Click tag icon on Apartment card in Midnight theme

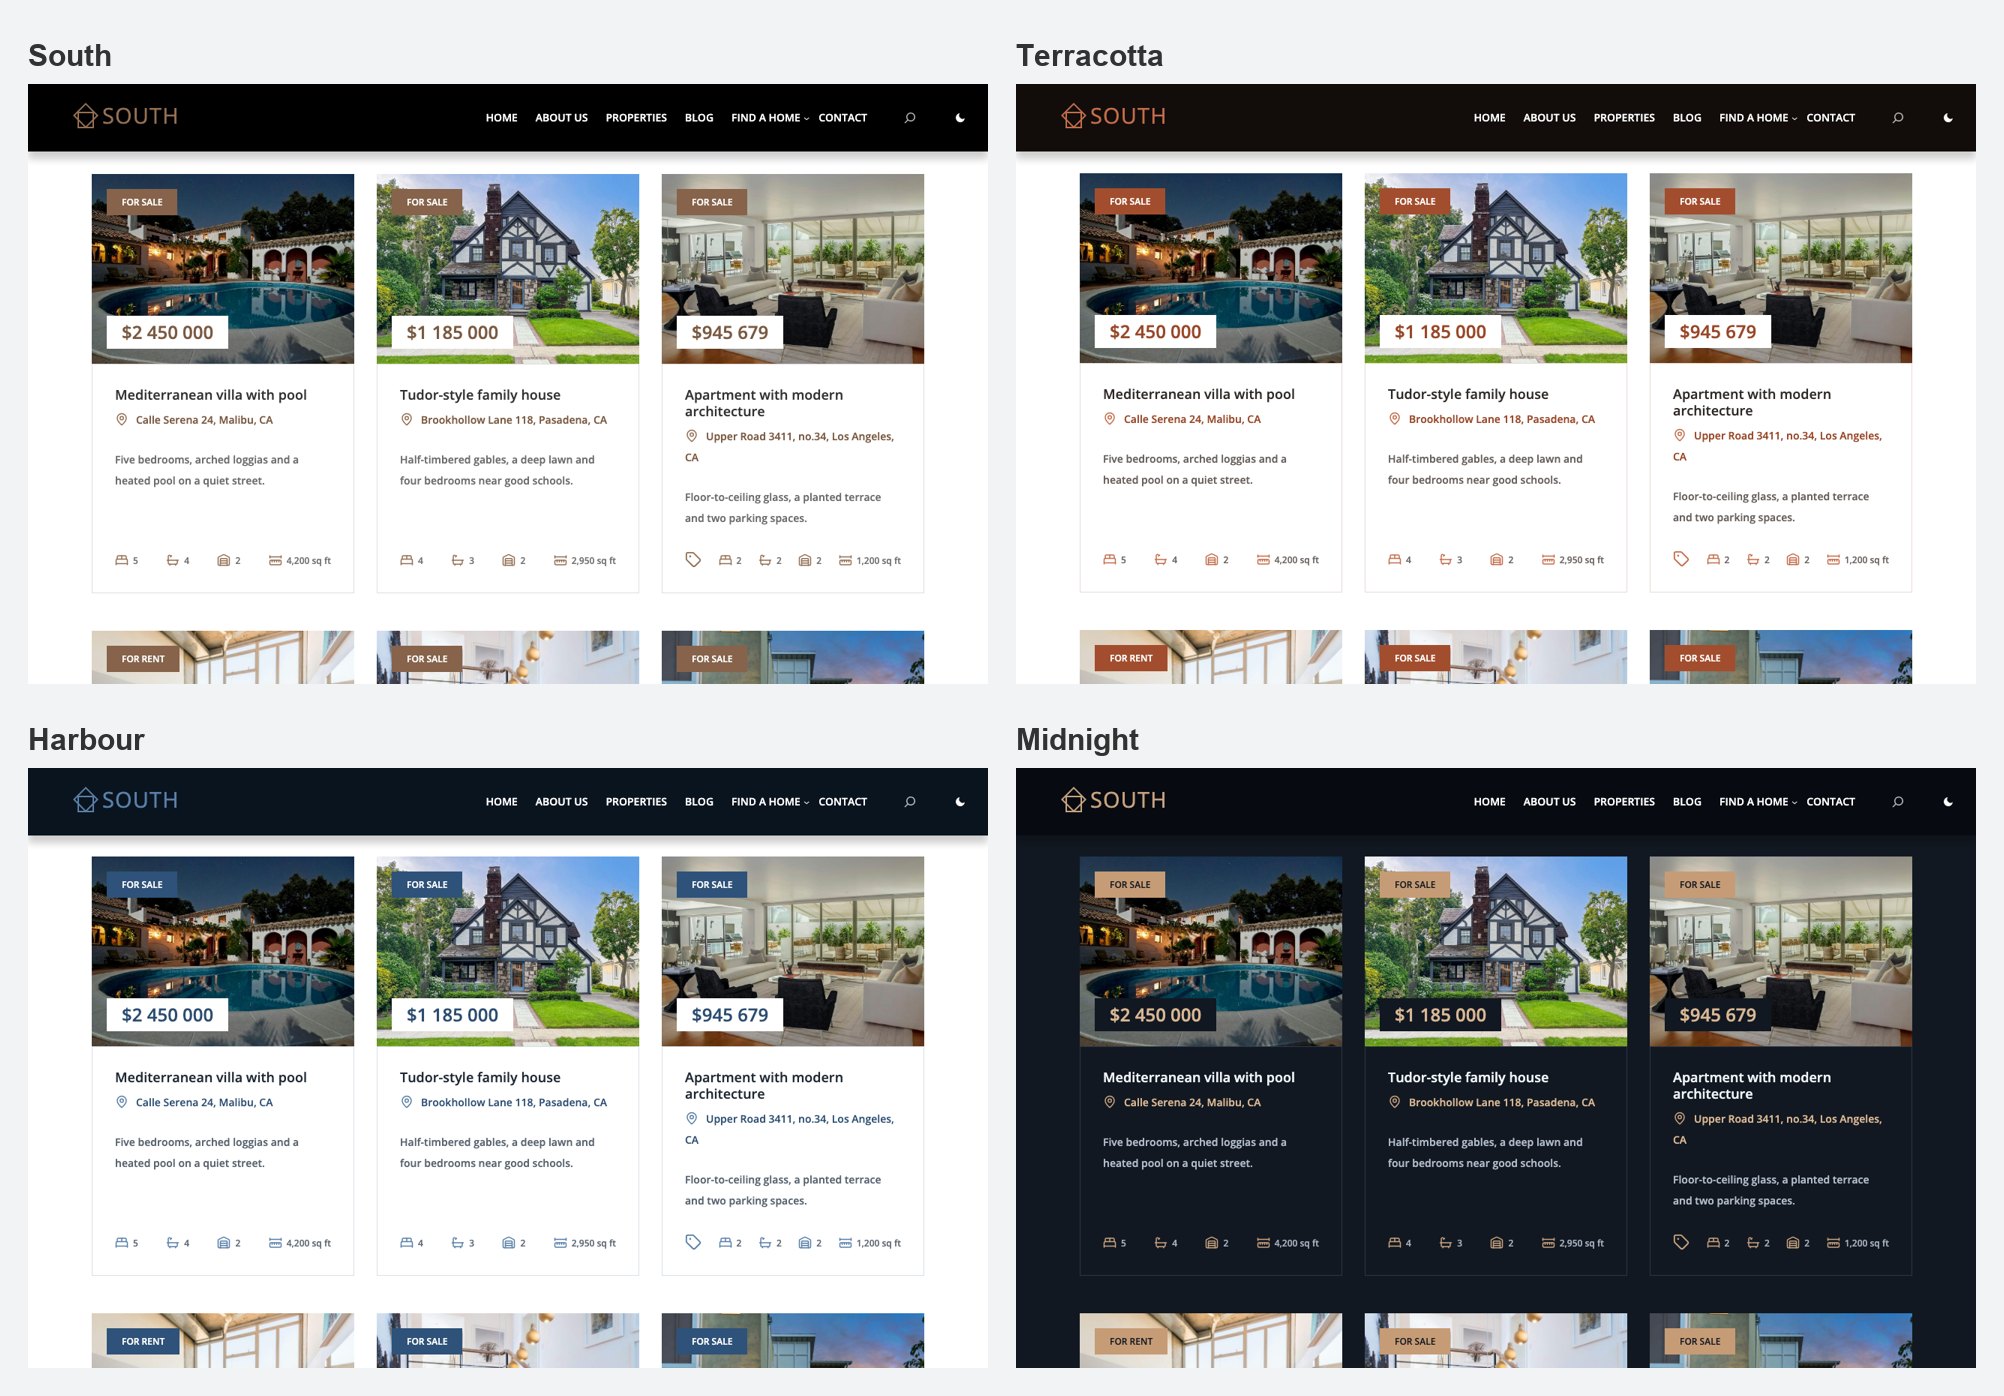1681,1243
